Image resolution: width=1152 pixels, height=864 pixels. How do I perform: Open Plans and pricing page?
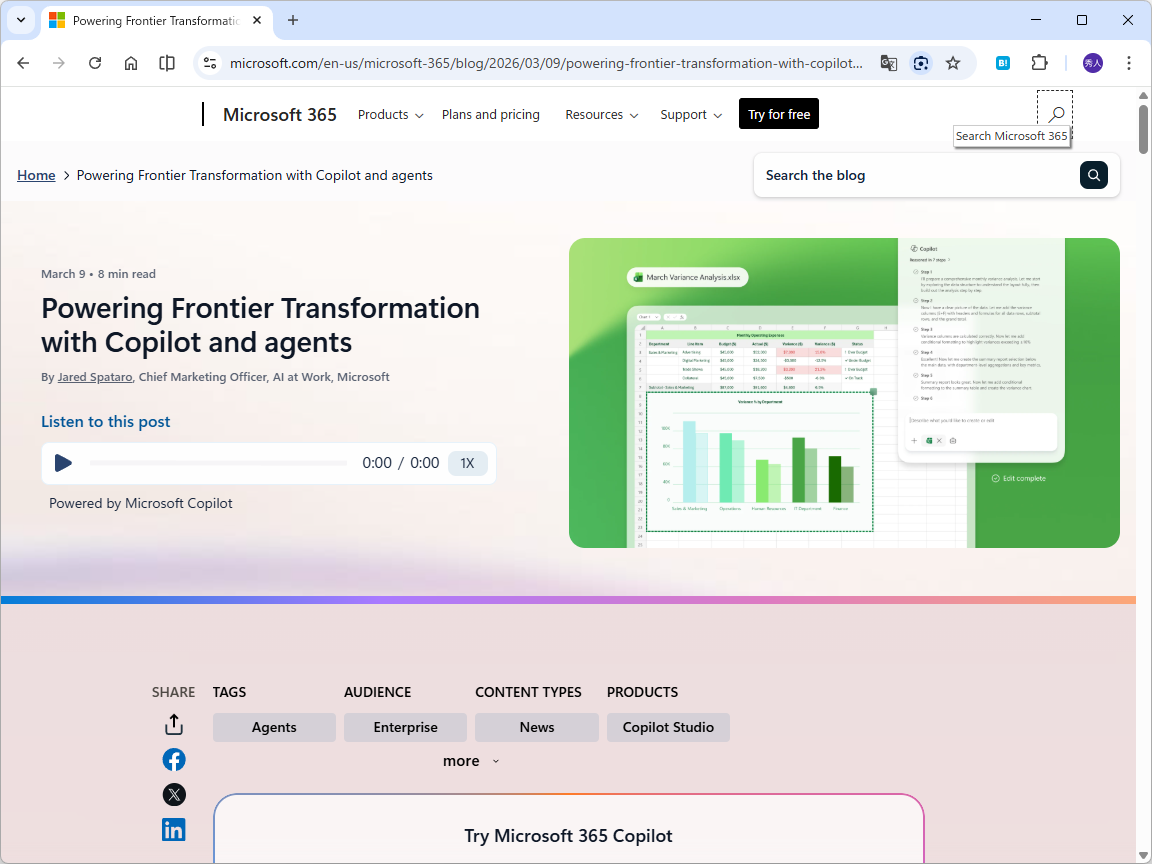pos(491,115)
